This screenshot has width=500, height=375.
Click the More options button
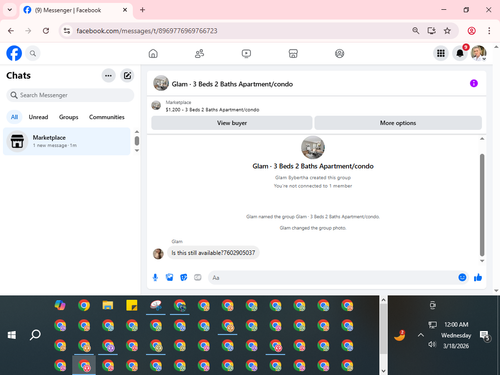(398, 123)
